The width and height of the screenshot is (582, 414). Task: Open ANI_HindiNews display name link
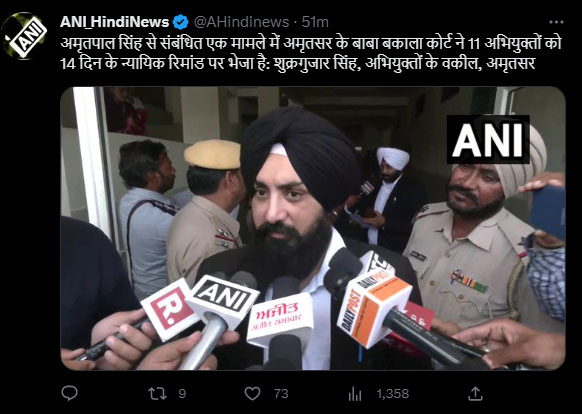(x=114, y=22)
